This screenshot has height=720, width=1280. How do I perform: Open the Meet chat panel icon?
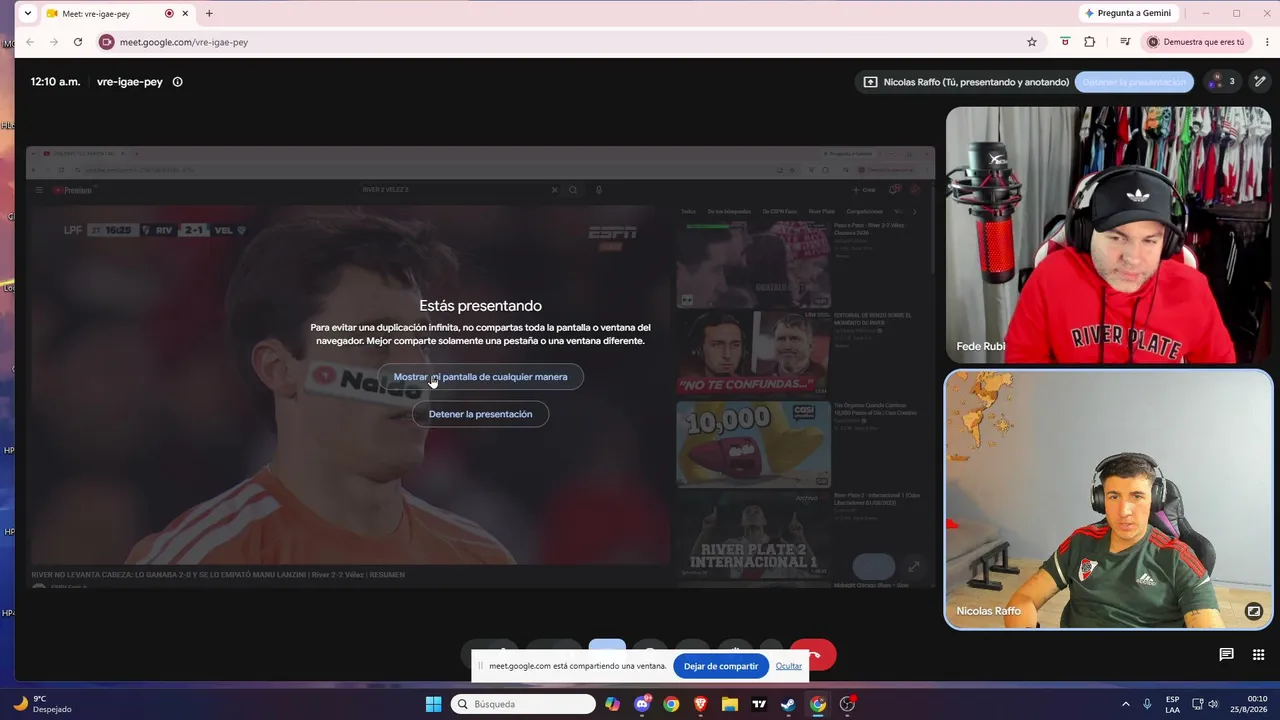[1226, 655]
